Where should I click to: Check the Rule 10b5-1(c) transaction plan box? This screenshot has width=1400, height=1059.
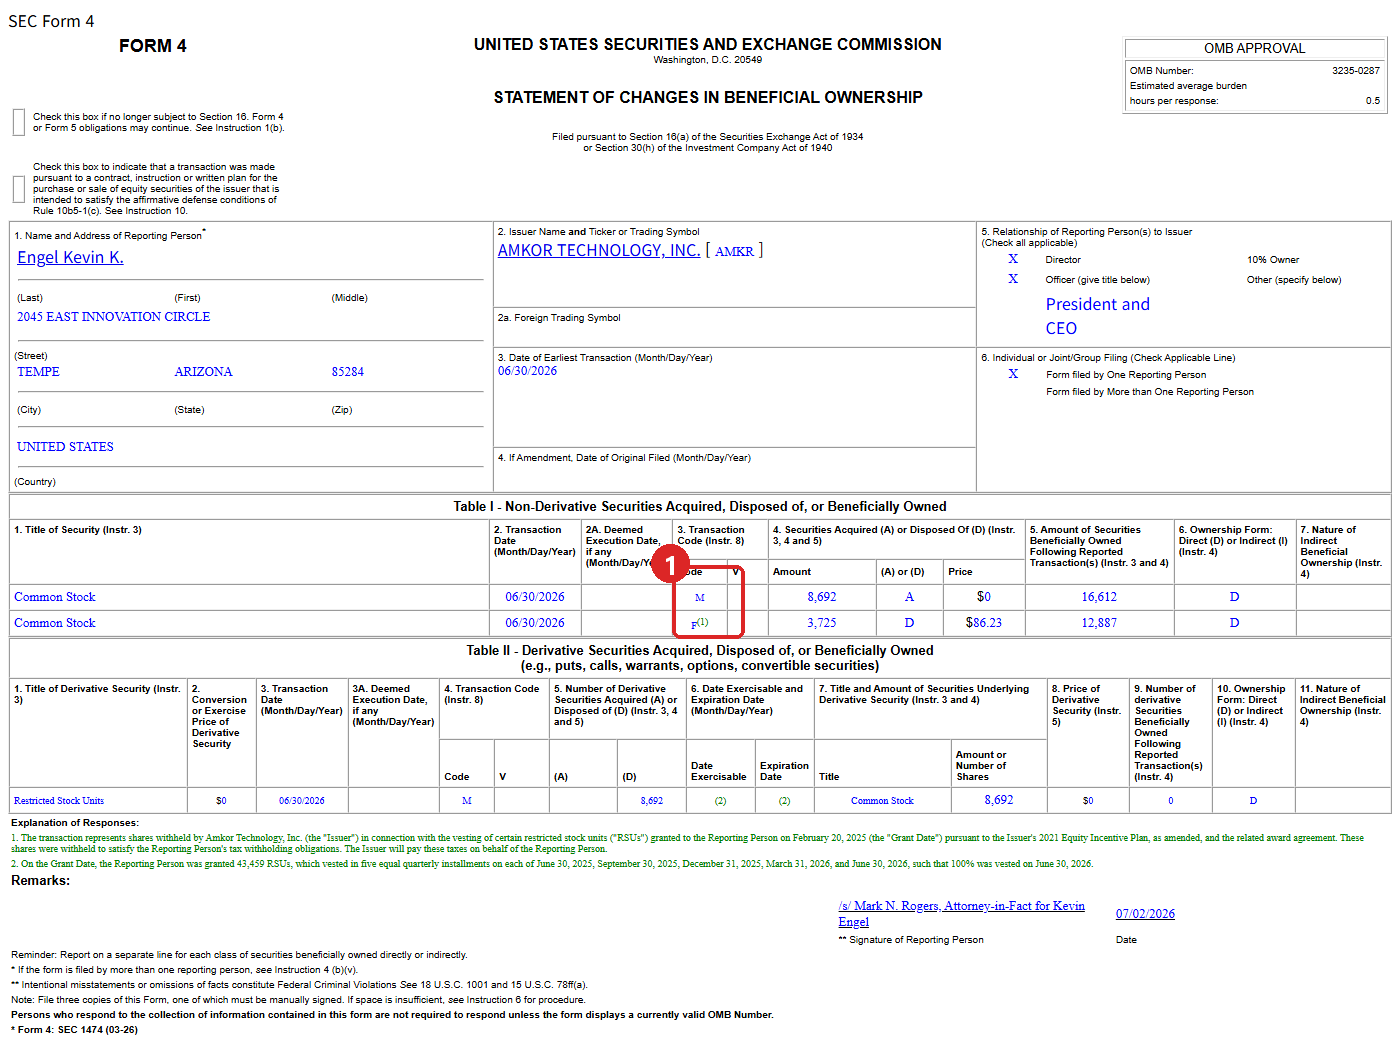click(x=19, y=189)
